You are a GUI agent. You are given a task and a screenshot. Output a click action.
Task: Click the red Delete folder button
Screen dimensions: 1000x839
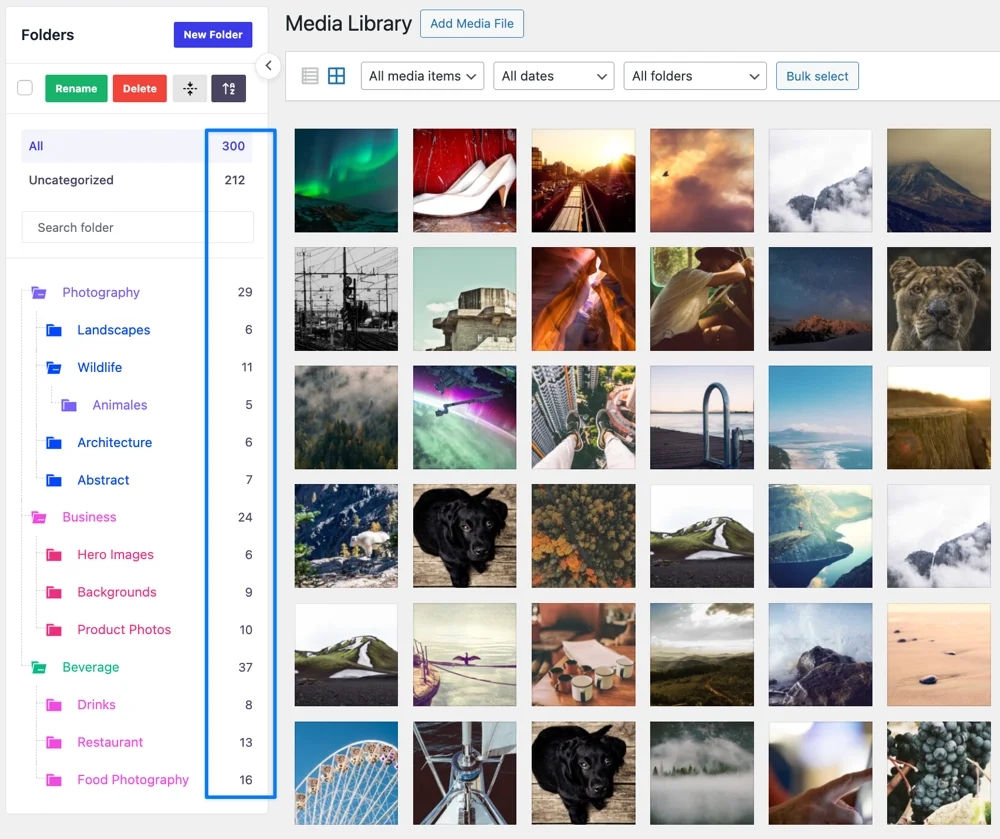(x=139, y=88)
